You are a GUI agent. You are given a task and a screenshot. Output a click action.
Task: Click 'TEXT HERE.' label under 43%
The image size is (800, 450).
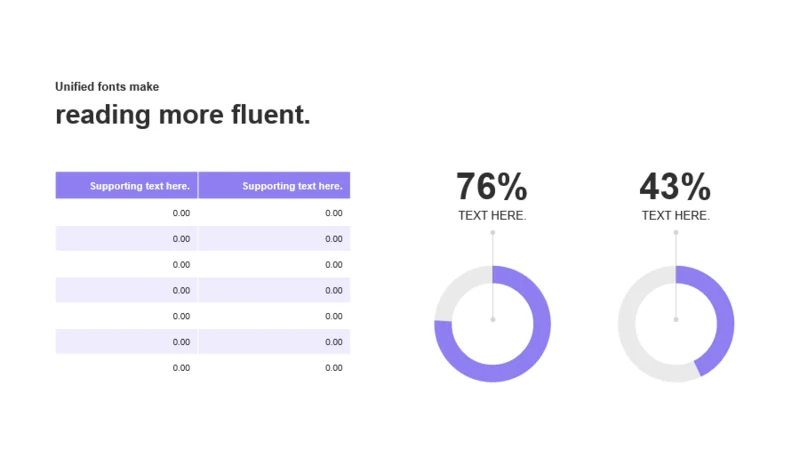click(676, 216)
